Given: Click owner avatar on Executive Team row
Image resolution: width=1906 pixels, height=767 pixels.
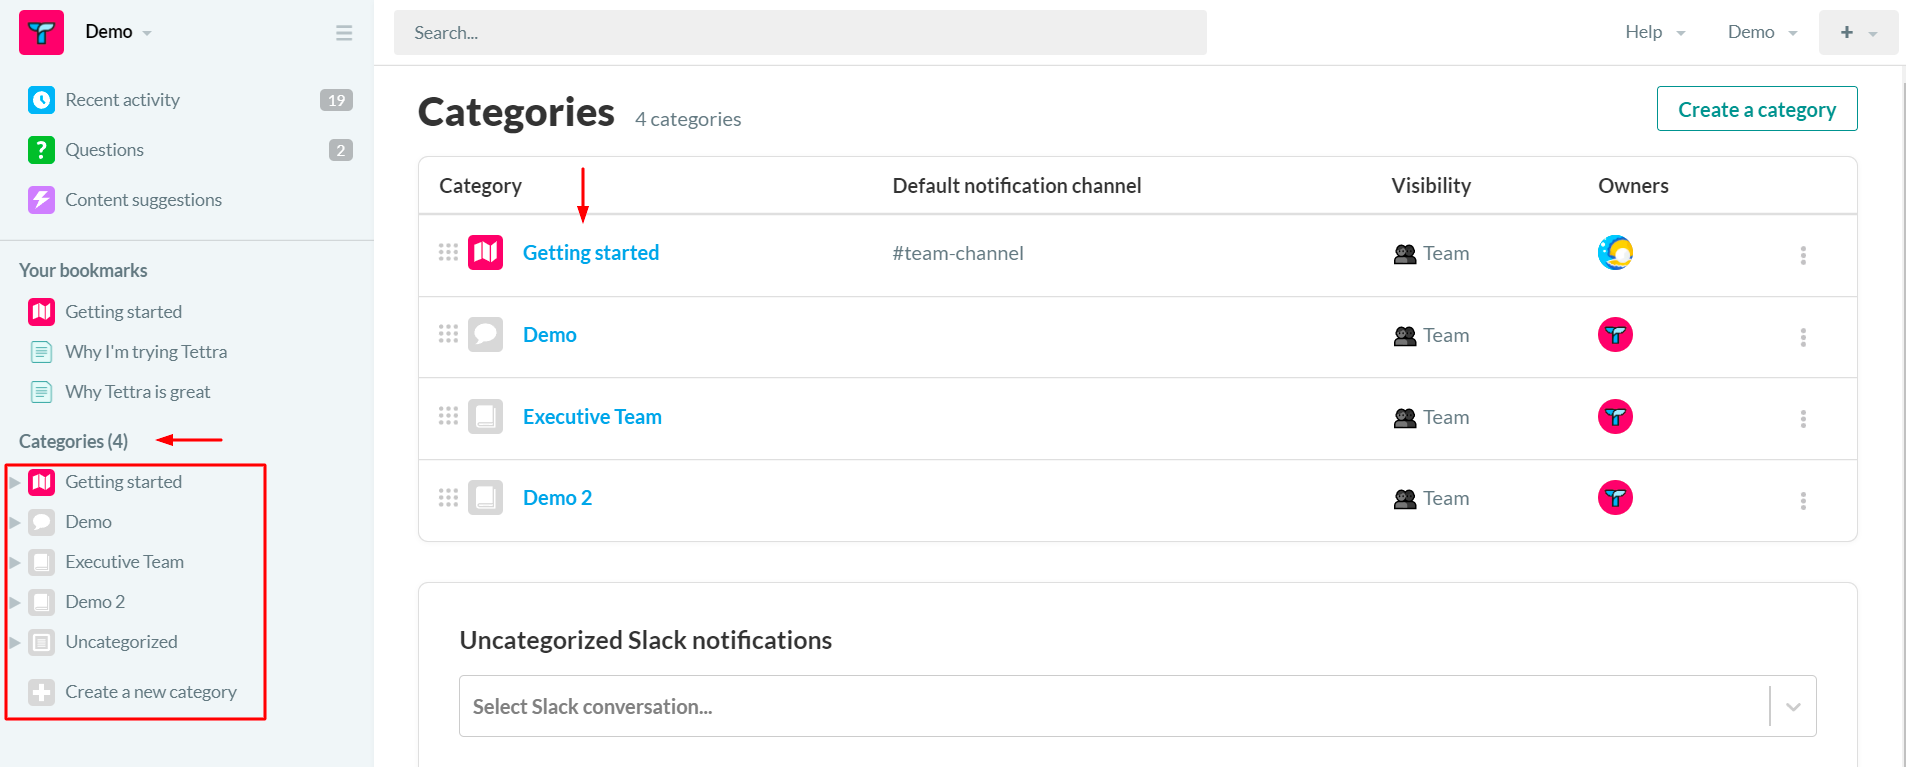Looking at the screenshot, I should (x=1615, y=416).
